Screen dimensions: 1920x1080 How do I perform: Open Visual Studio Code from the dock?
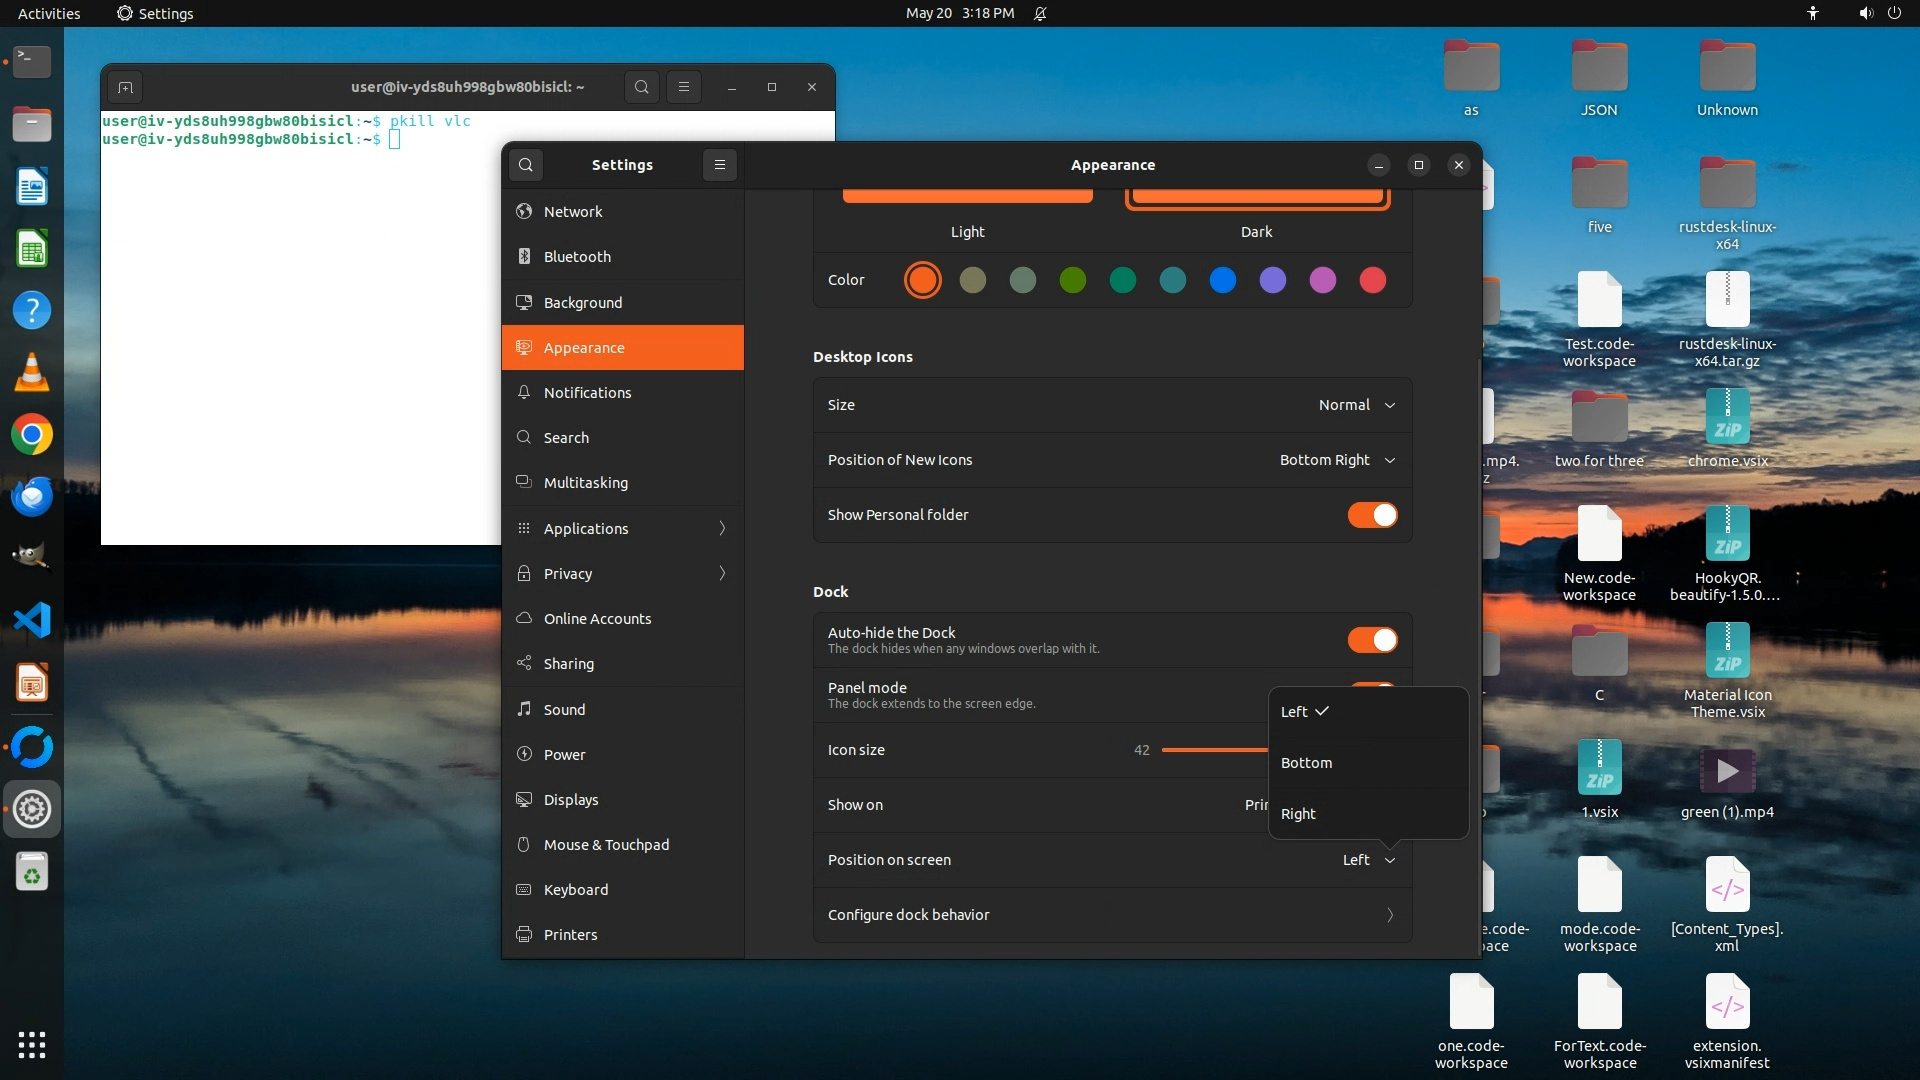click(32, 620)
